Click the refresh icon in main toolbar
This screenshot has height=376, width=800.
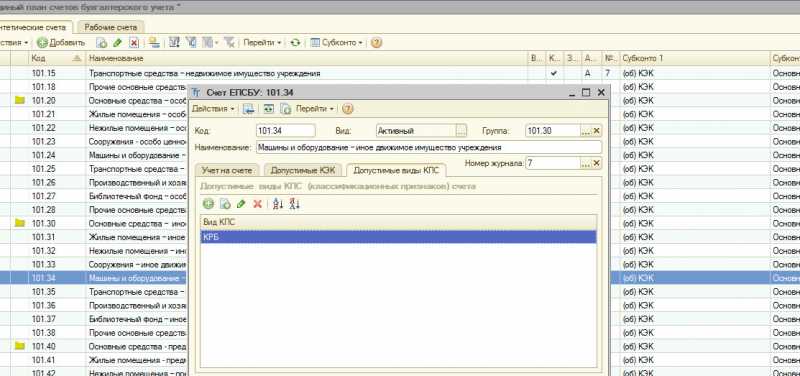click(295, 43)
